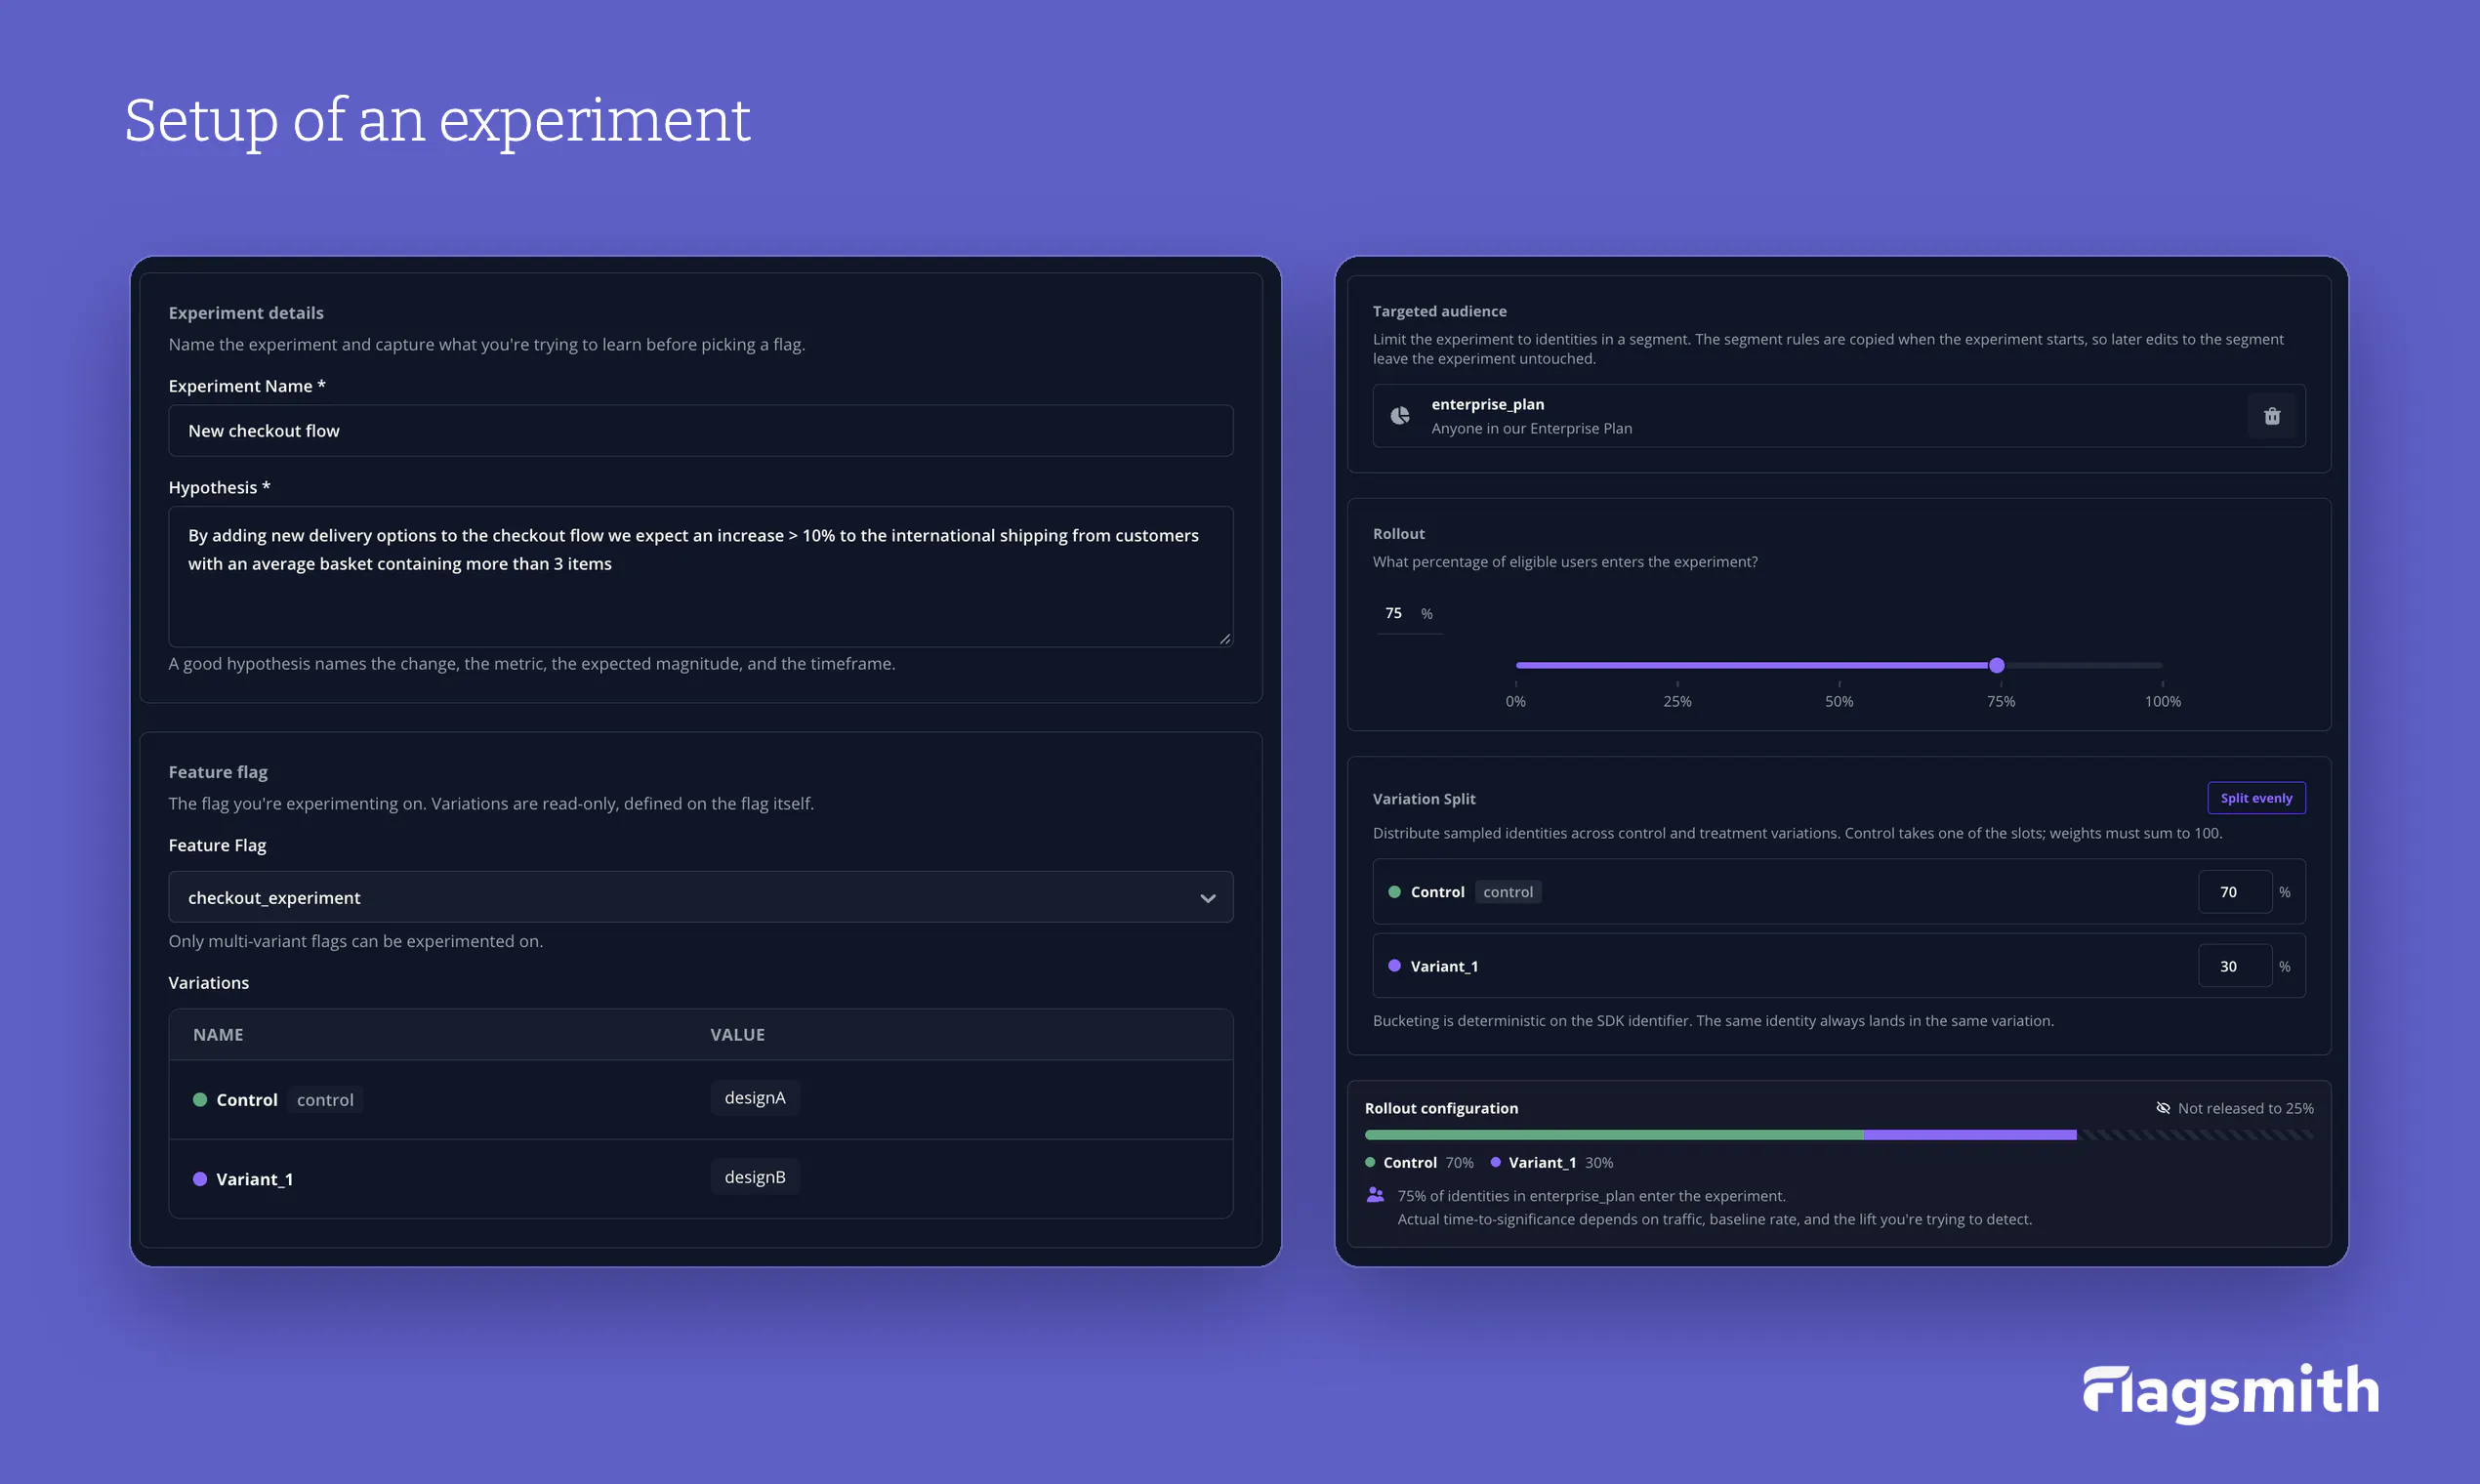The width and height of the screenshot is (2480, 1484).
Task: Click the VALUE column header
Action: [737, 1035]
